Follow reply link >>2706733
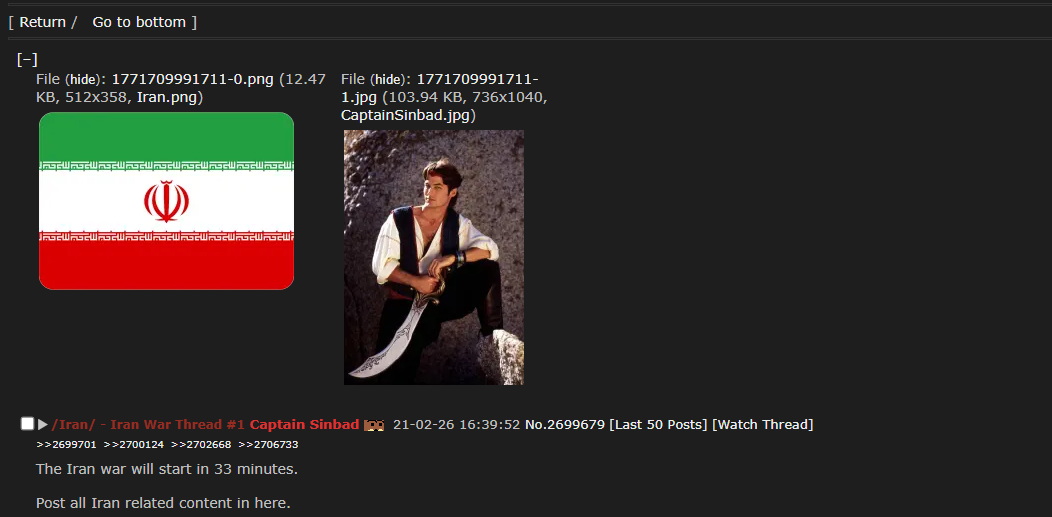This screenshot has width=1052, height=517. coord(268,445)
